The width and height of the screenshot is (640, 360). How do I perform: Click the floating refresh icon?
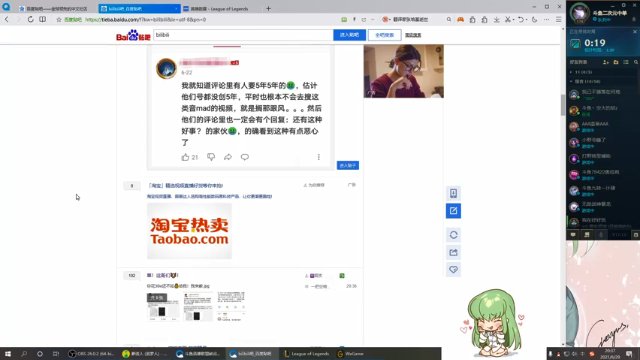pos(453,235)
